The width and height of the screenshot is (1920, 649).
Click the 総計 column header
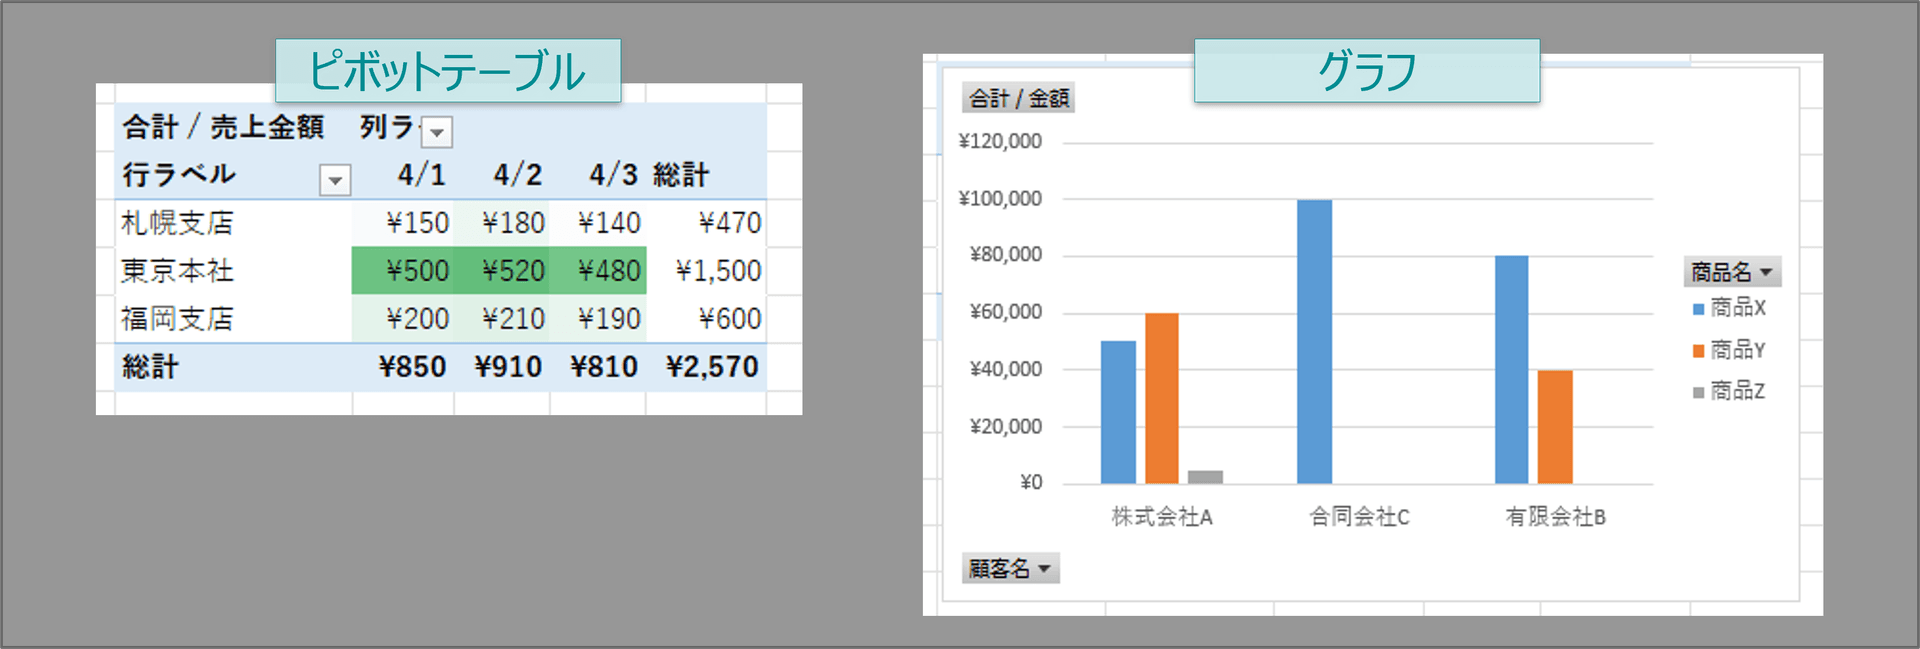681,175
